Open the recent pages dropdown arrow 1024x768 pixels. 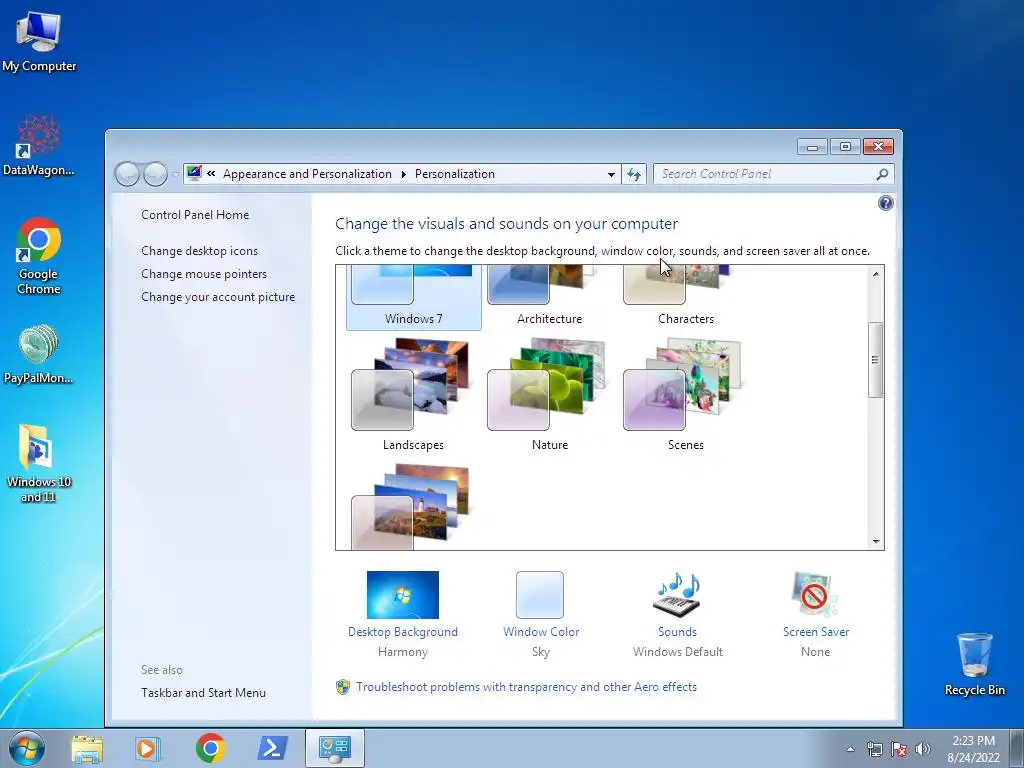(175, 174)
